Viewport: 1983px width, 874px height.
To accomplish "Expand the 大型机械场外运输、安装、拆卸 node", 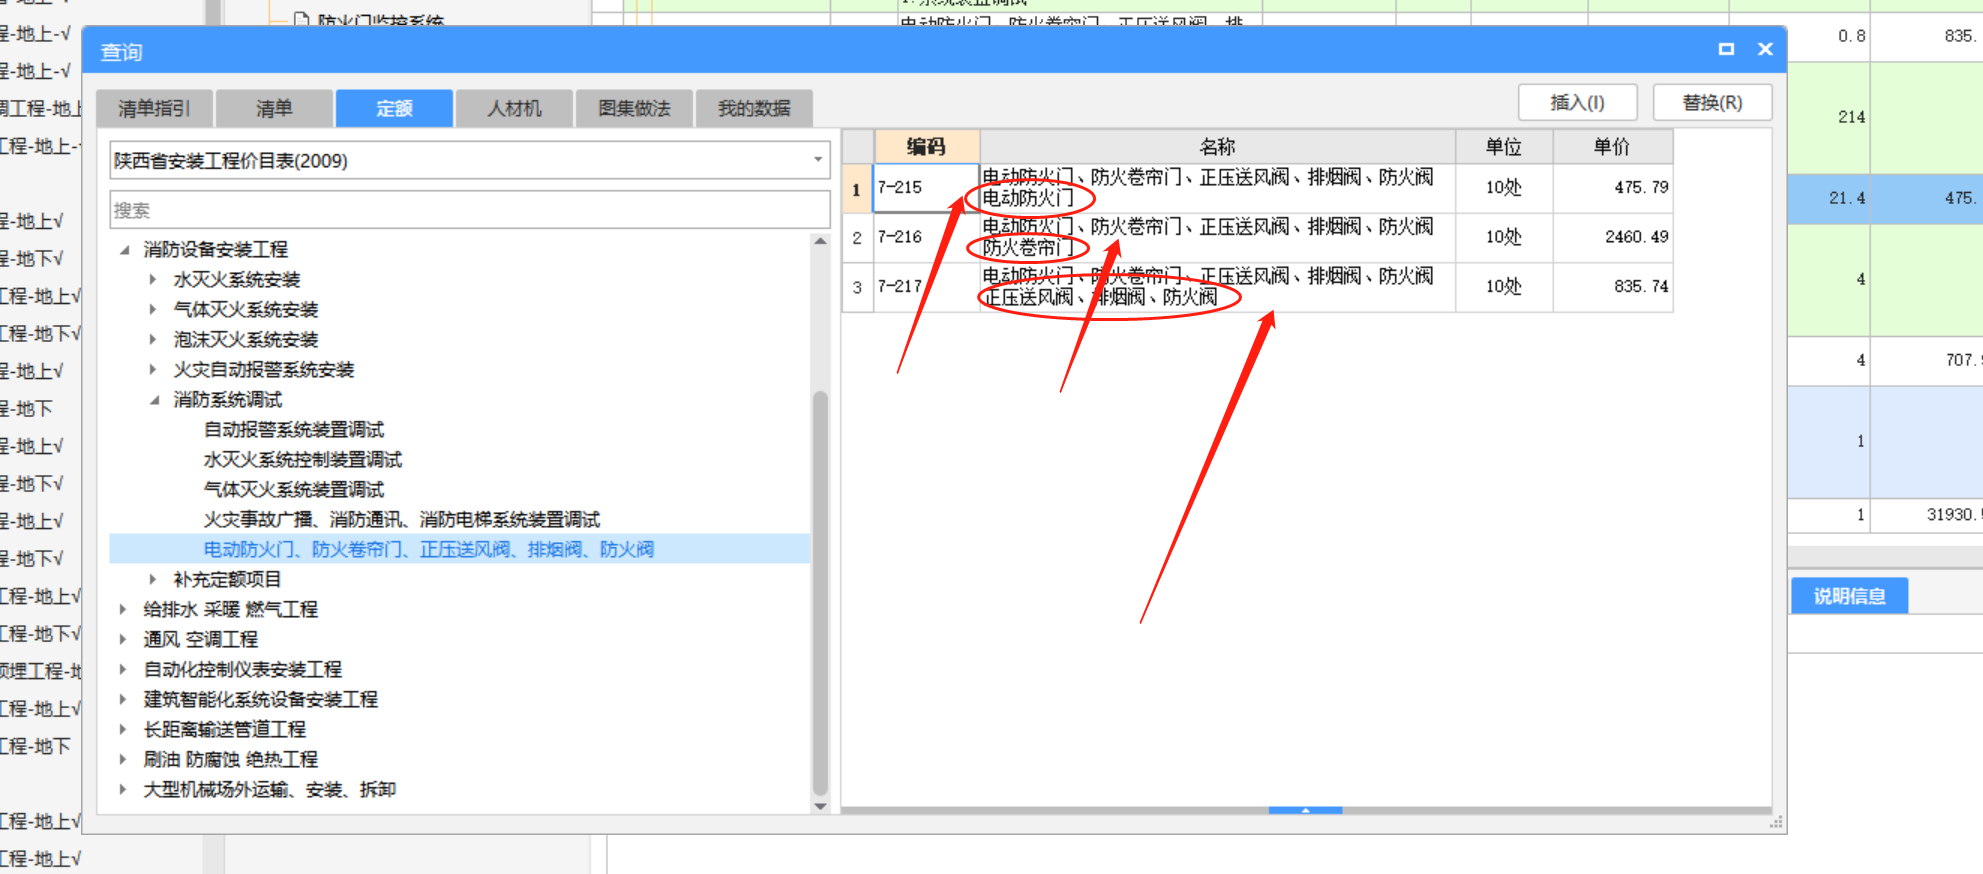I will (123, 789).
